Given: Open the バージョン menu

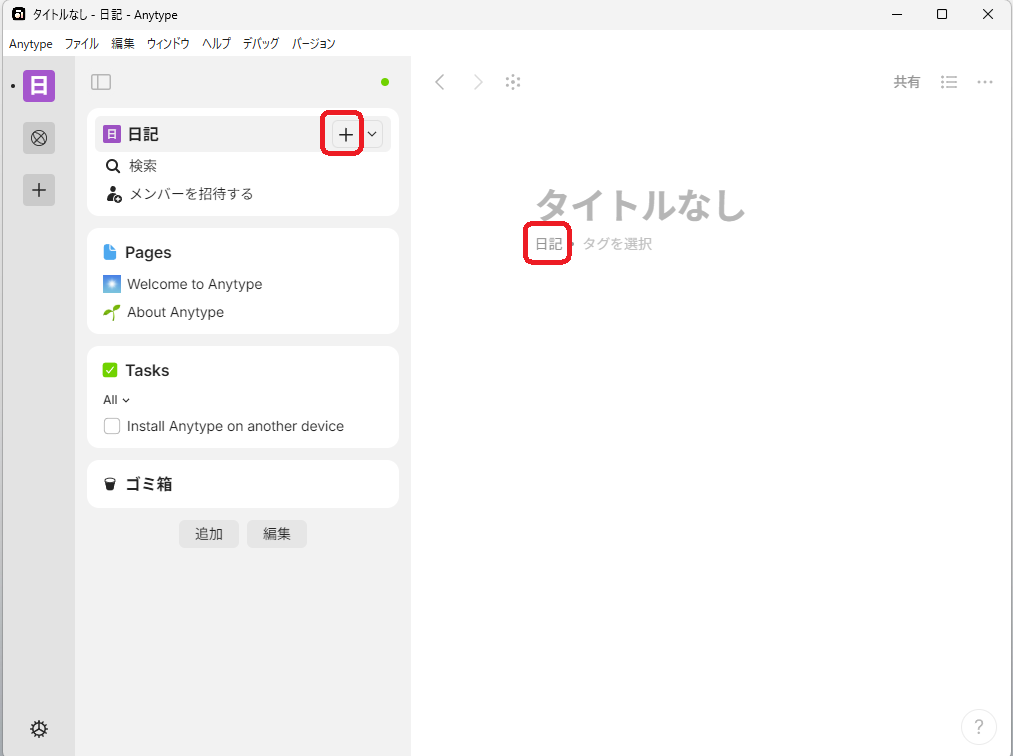Looking at the screenshot, I should [313, 44].
